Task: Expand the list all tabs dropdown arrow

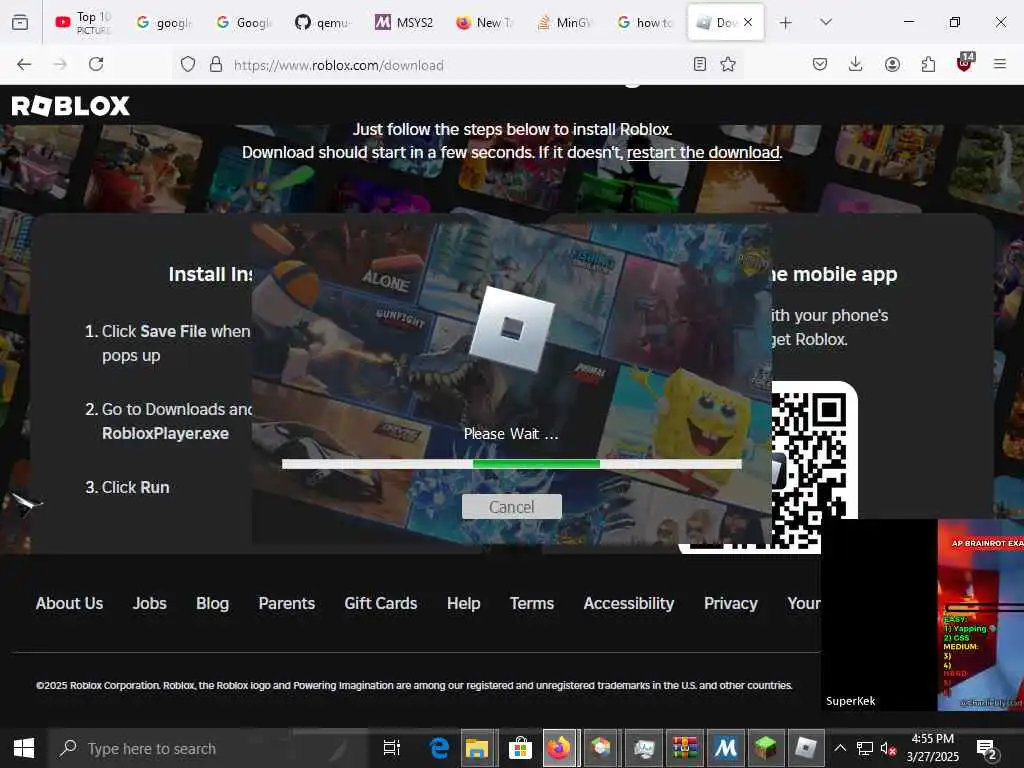Action: 826,22
